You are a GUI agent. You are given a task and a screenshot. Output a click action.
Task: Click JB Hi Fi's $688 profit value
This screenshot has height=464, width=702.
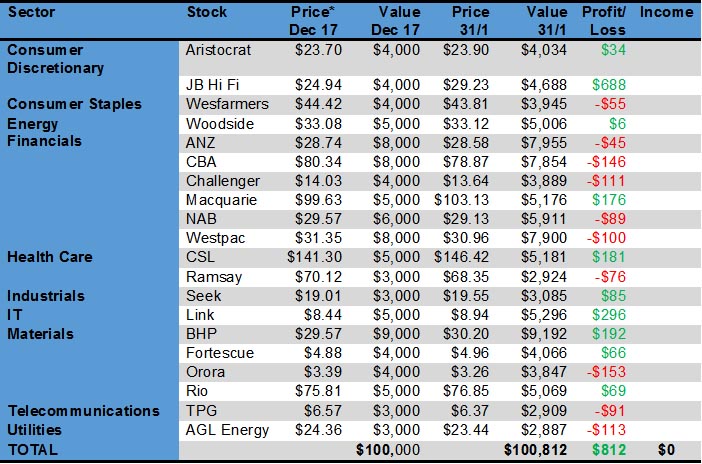pos(611,86)
